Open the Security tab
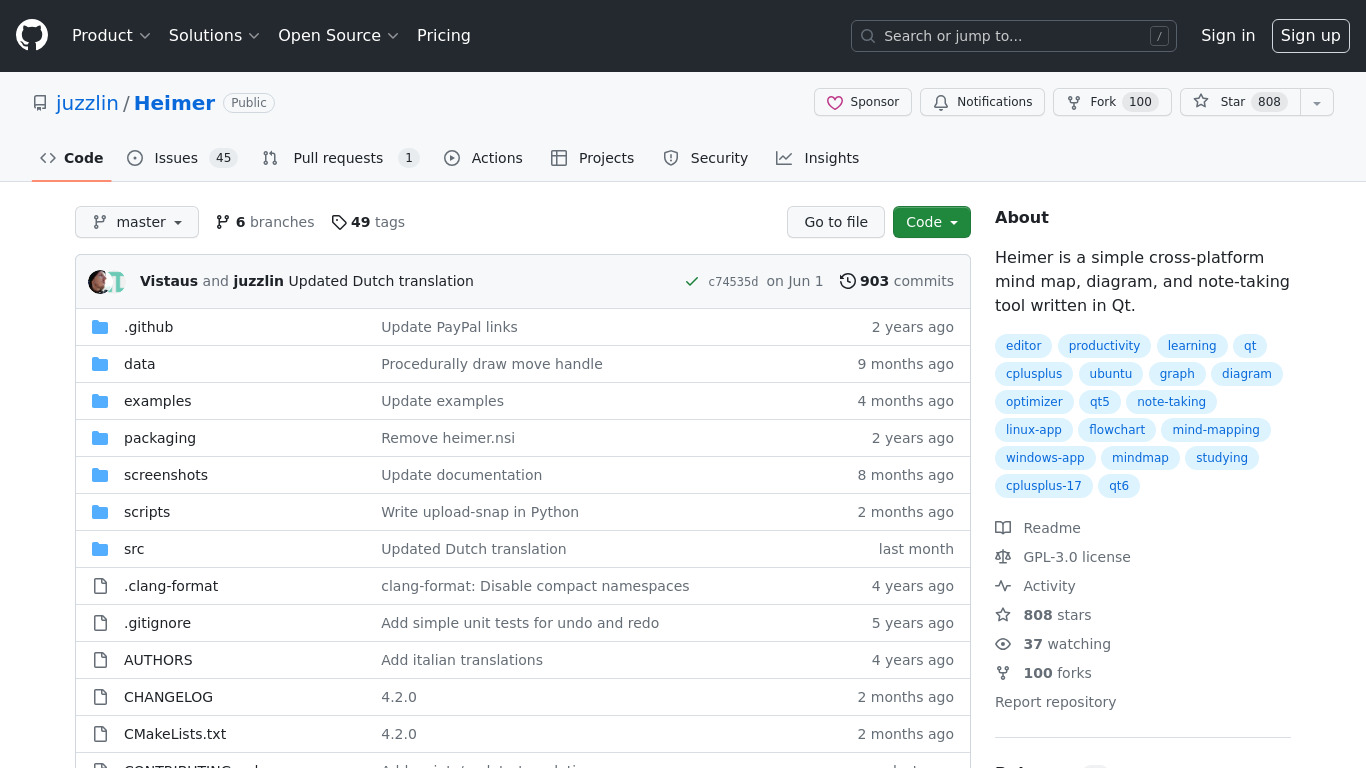Screen dimensions: 1366x768 point(705,158)
